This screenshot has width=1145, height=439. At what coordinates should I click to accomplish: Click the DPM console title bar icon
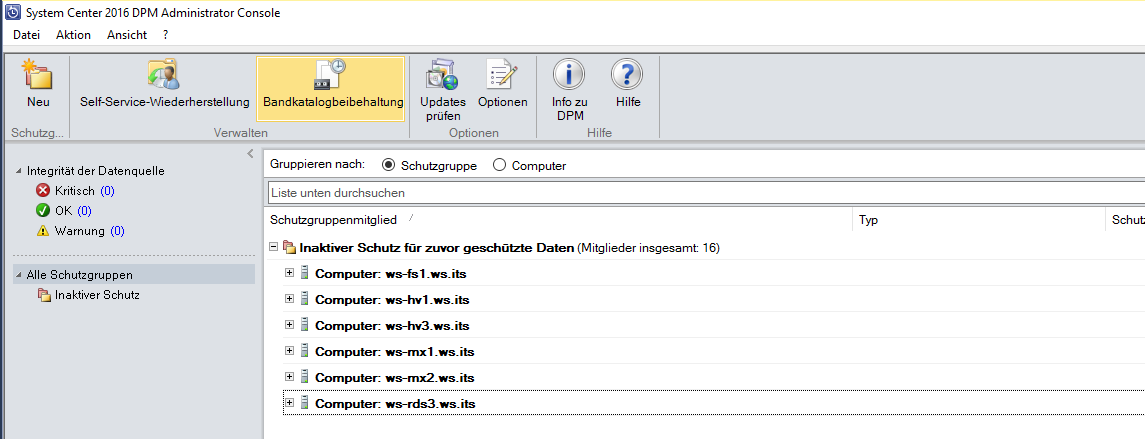click(x=12, y=12)
